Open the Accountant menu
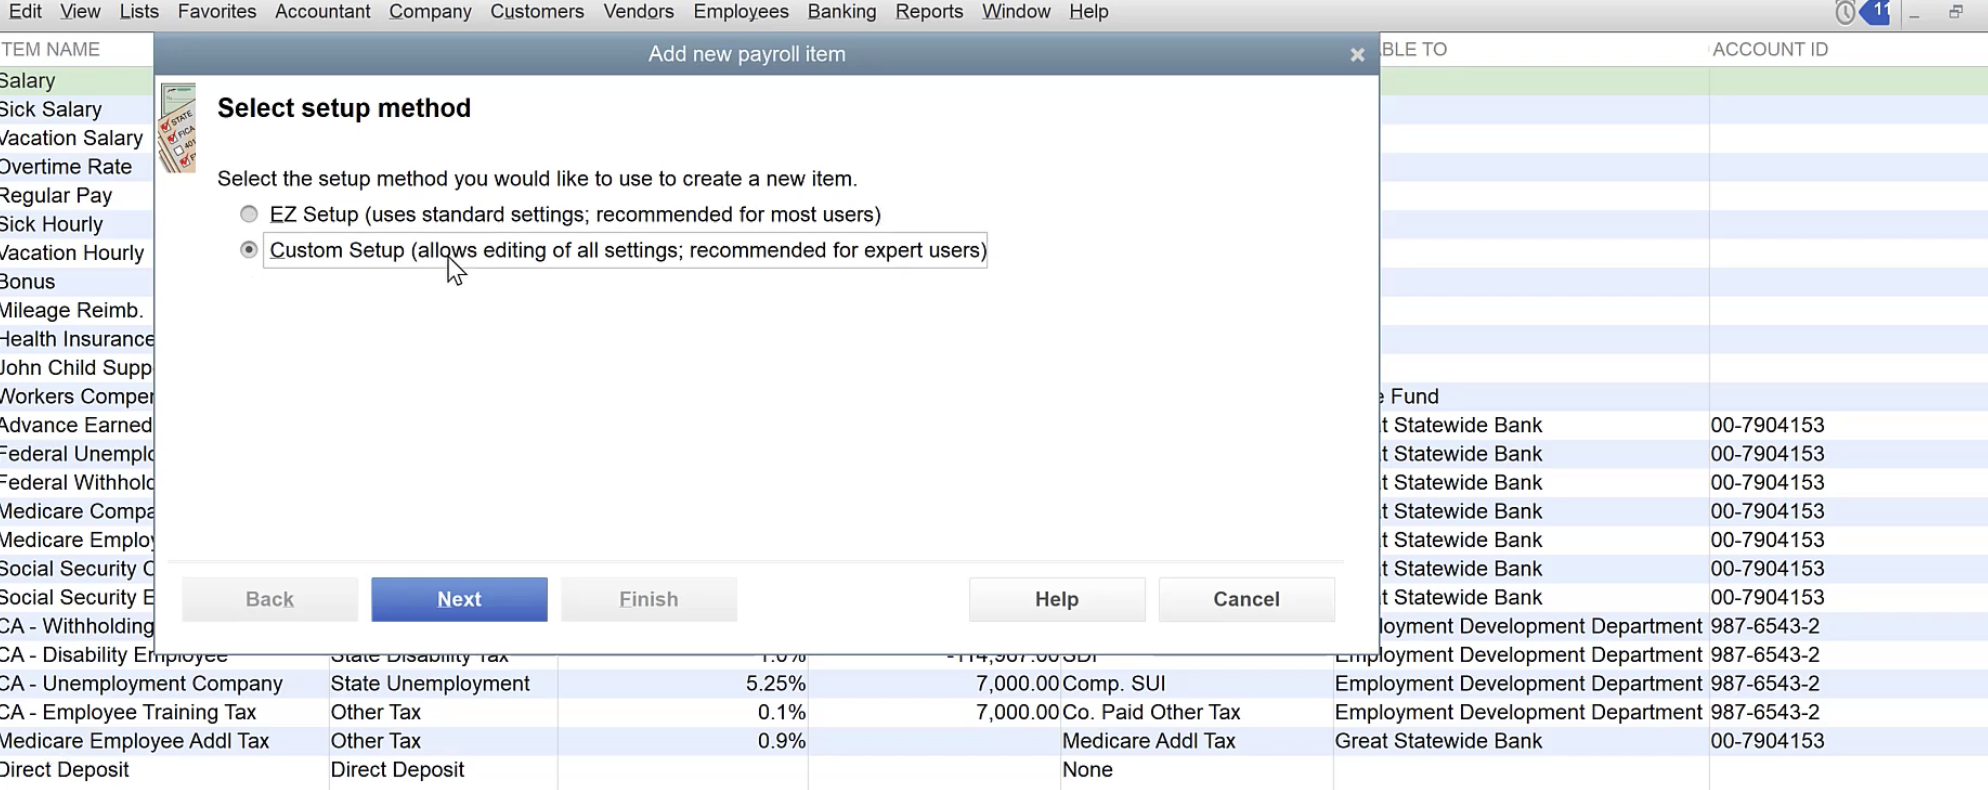The width and height of the screenshot is (1988, 790). pyautogui.click(x=322, y=12)
